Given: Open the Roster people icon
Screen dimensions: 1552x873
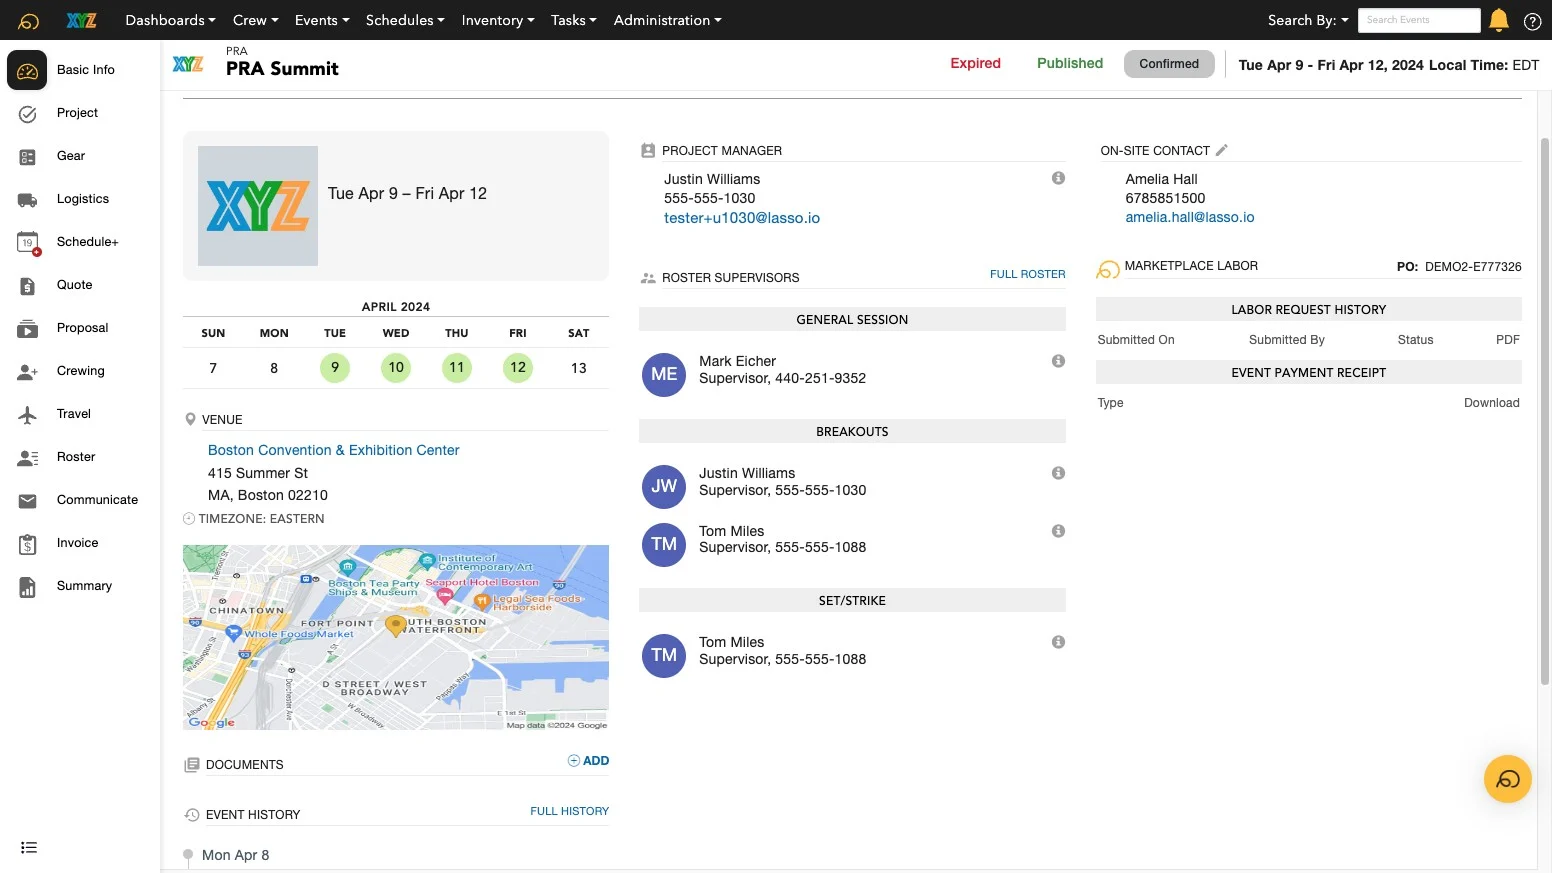Looking at the screenshot, I should (28, 458).
